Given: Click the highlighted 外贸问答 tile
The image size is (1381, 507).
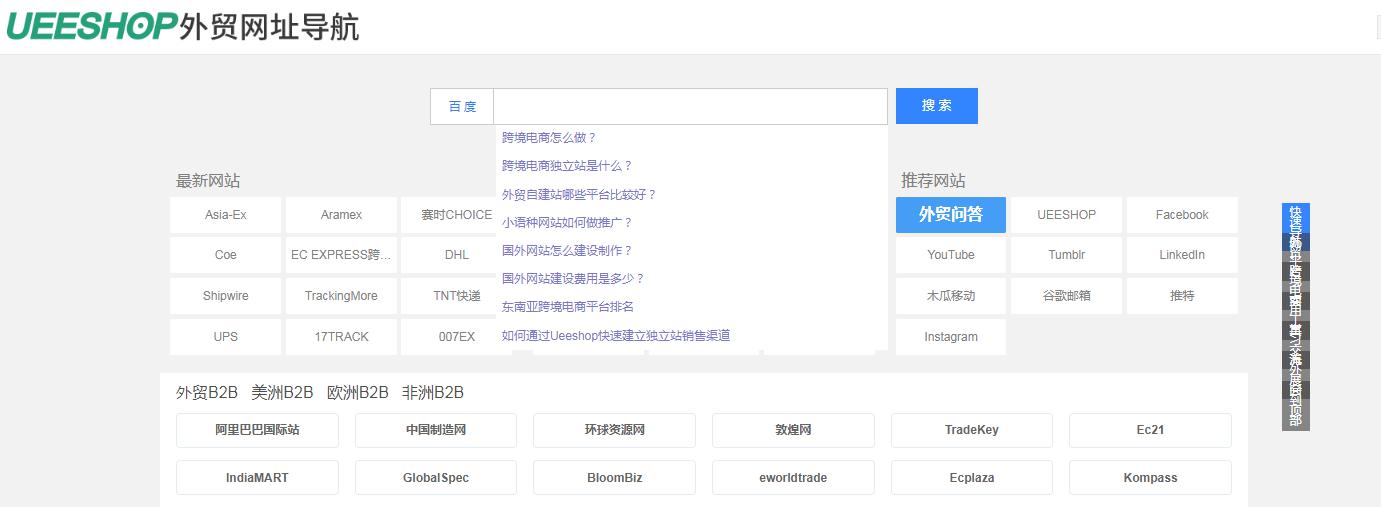Looking at the screenshot, I should 951,215.
